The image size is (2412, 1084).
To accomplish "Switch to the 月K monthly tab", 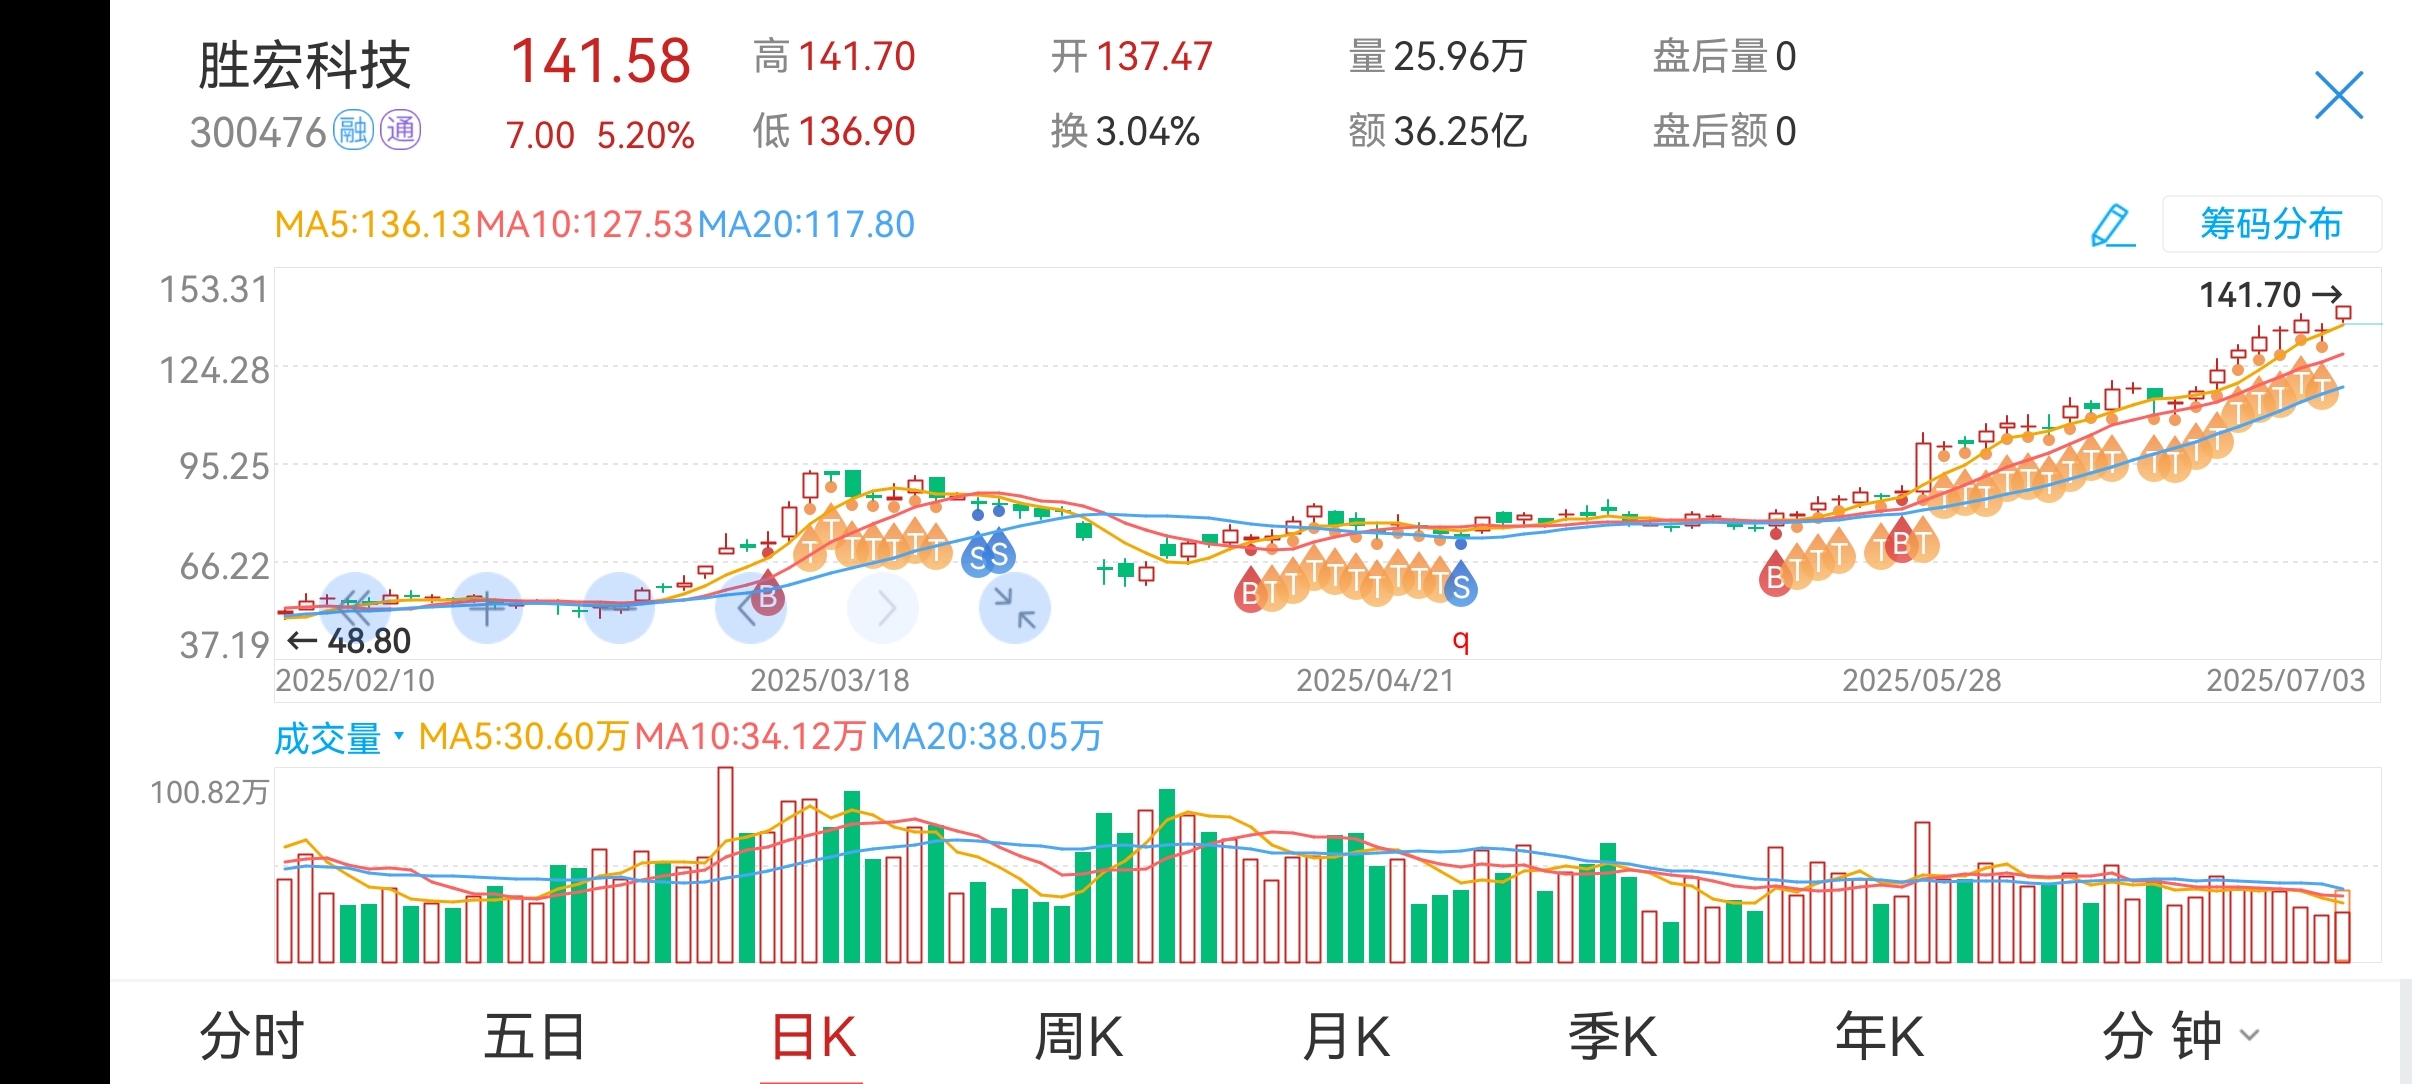I will 1346,1035.
